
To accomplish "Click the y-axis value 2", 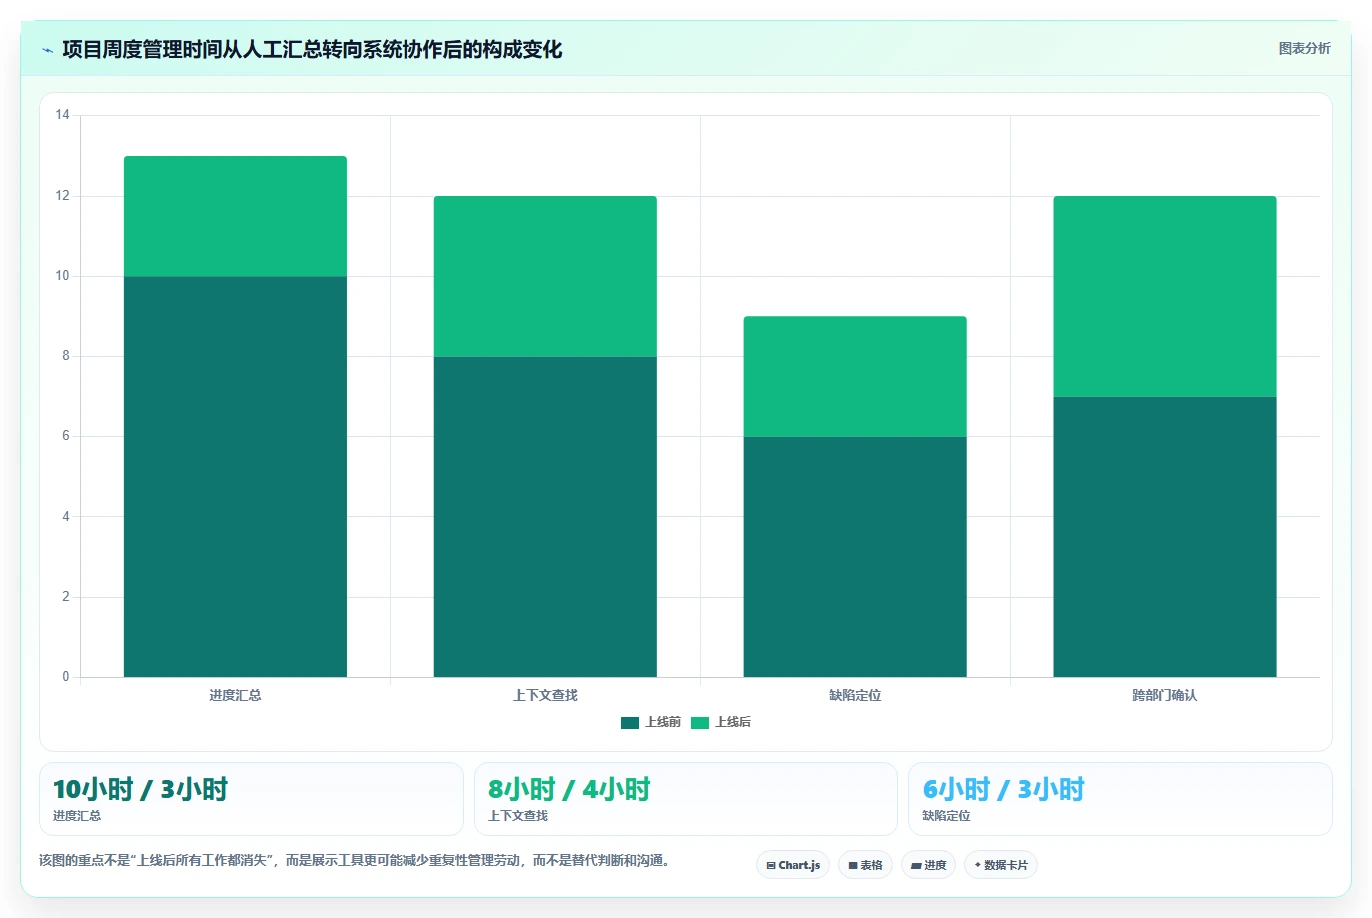I will click(66, 597).
